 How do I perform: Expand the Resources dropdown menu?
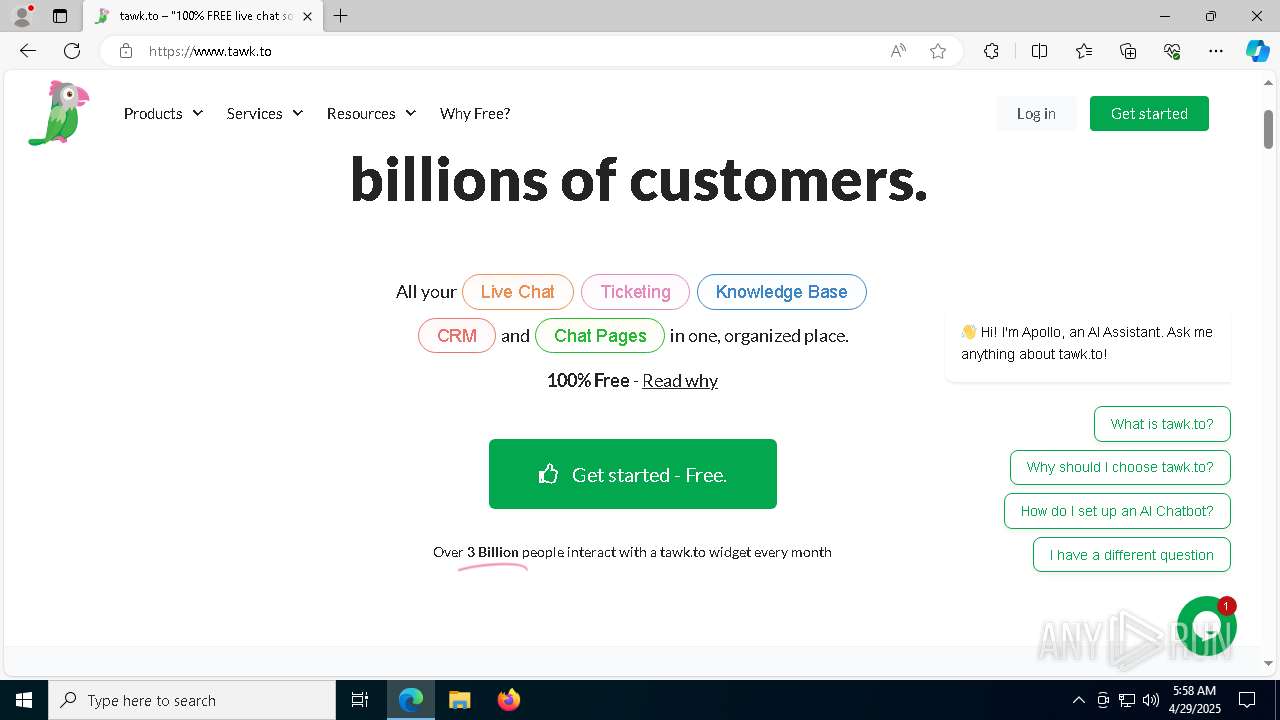click(x=371, y=114)
